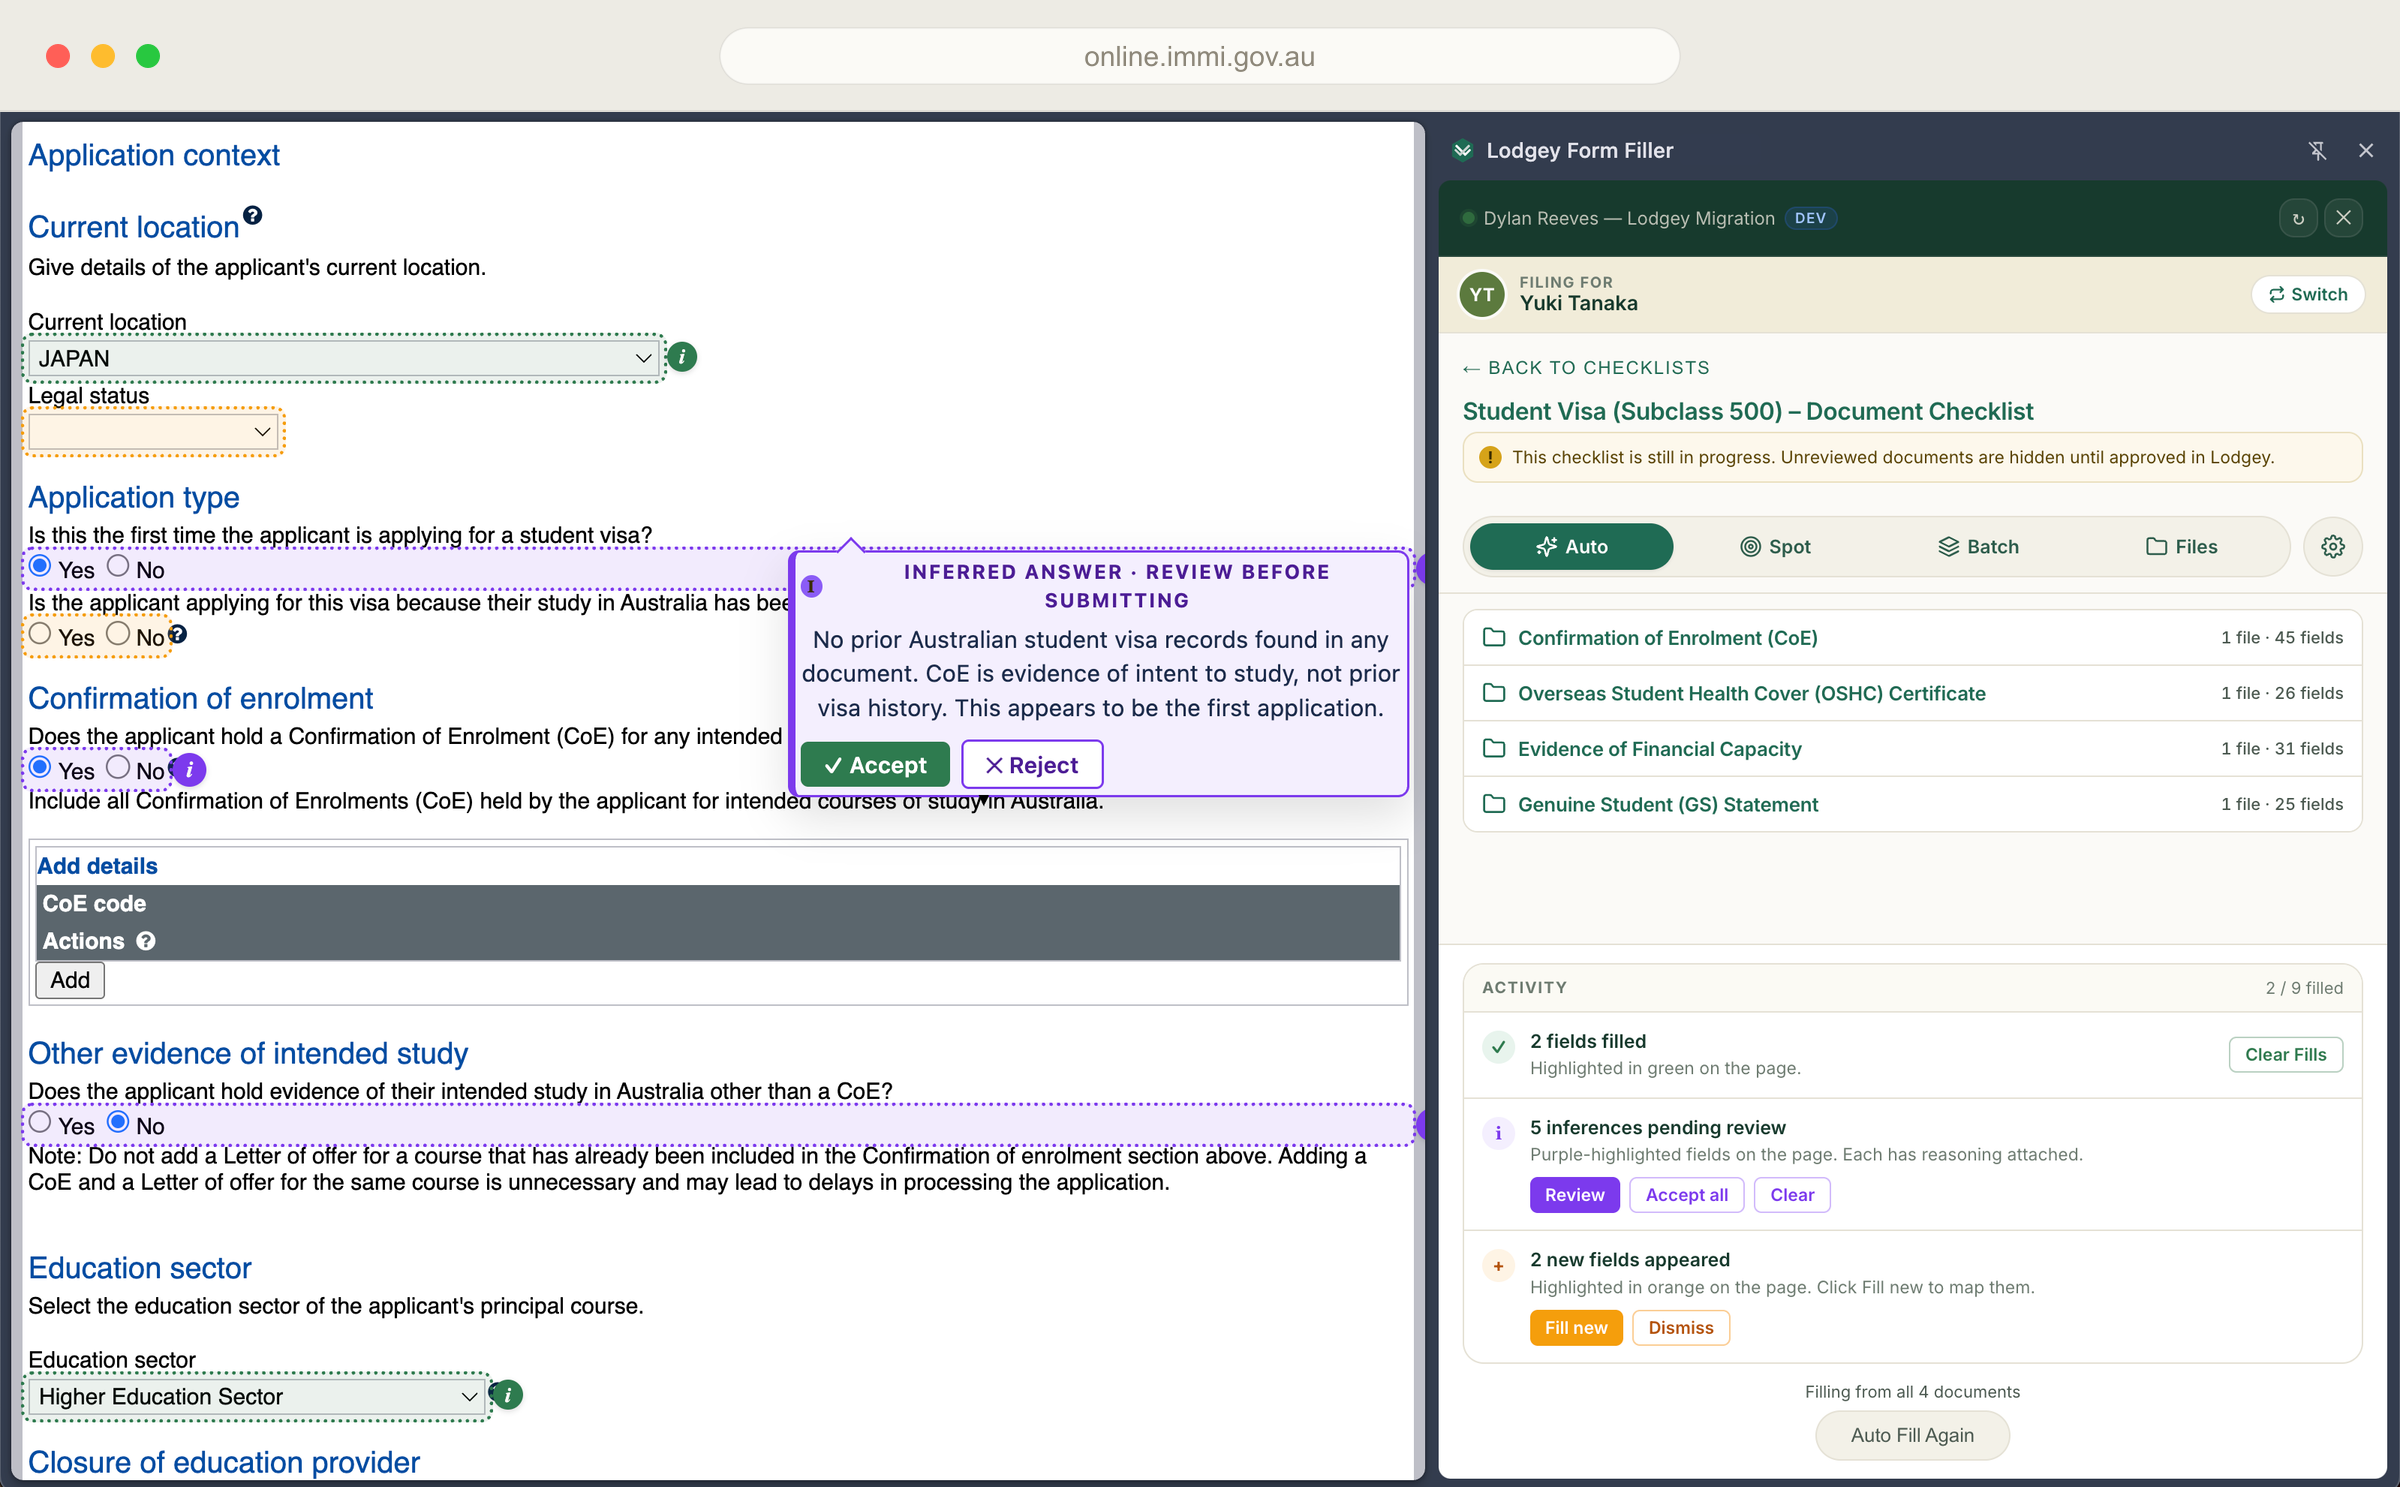Open help icon beside study-affected Yes/No question
Screen dimensions: 2400x1487
pyautogui.click(x=178, y=633)
